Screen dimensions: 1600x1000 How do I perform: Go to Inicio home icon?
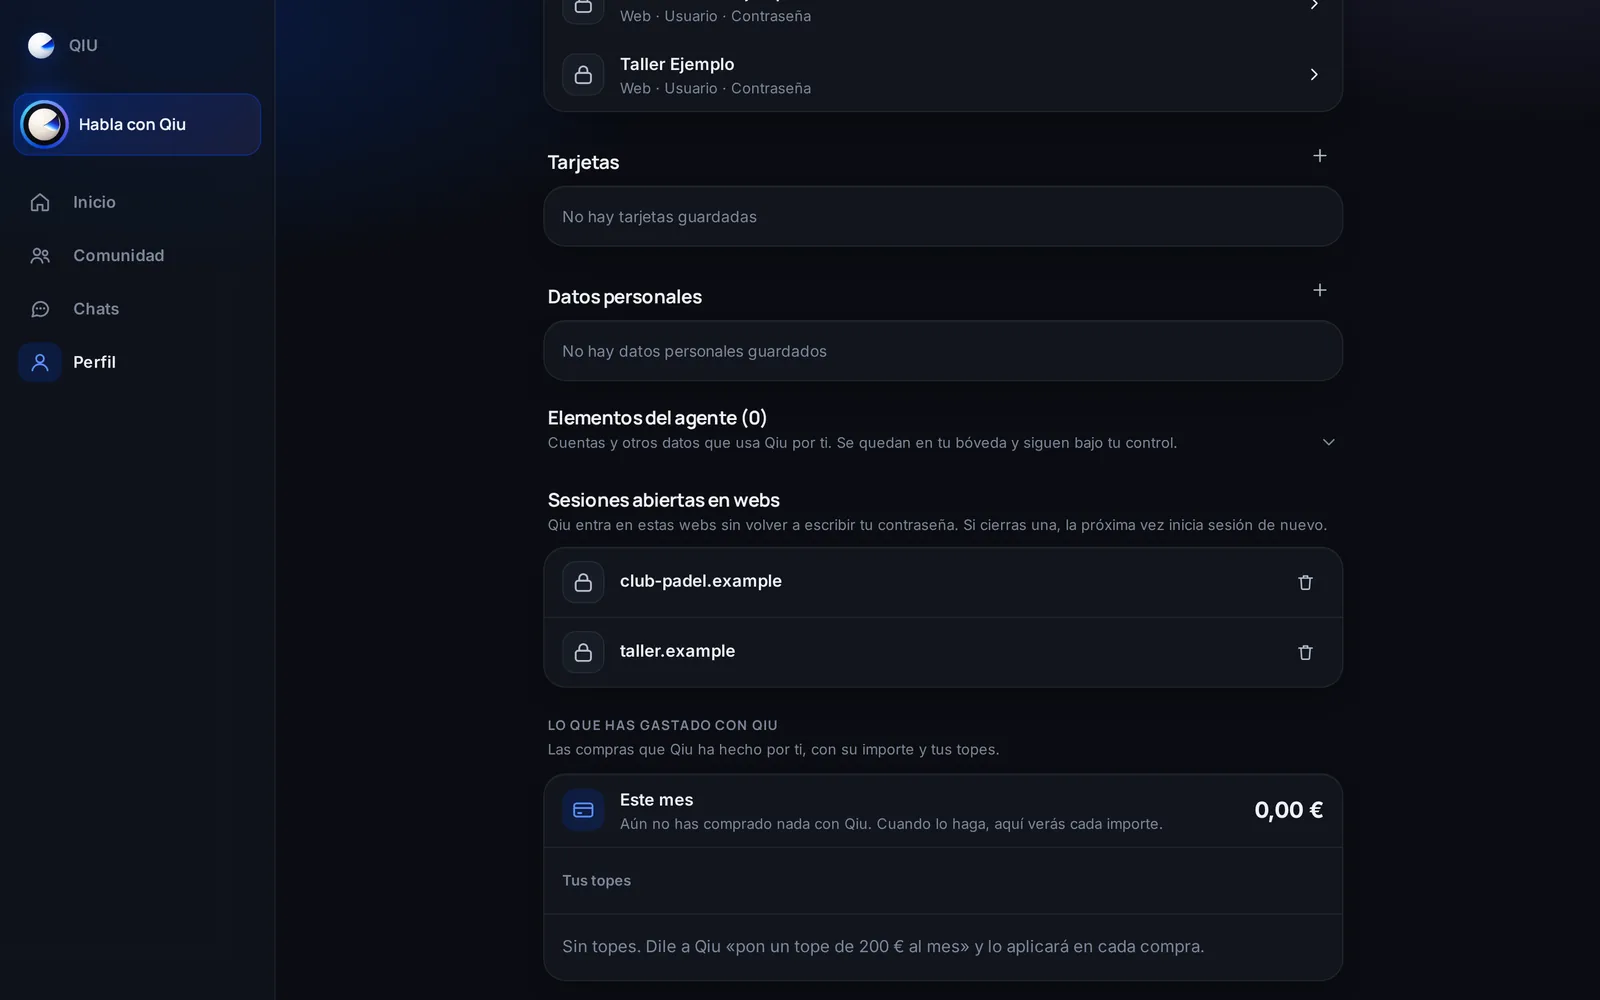point(40,202)
